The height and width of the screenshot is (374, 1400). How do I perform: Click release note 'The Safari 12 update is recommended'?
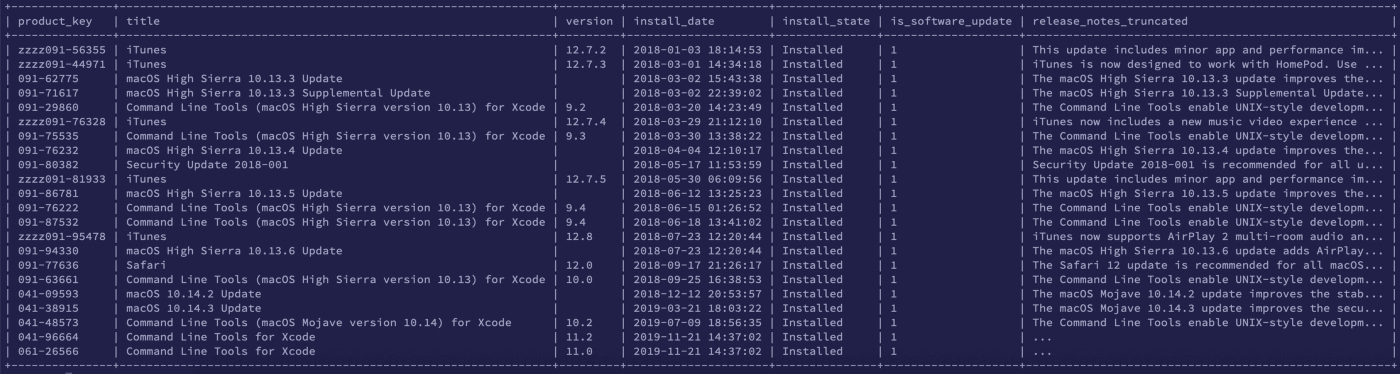pyautogui.click(x=1208, y=266)
